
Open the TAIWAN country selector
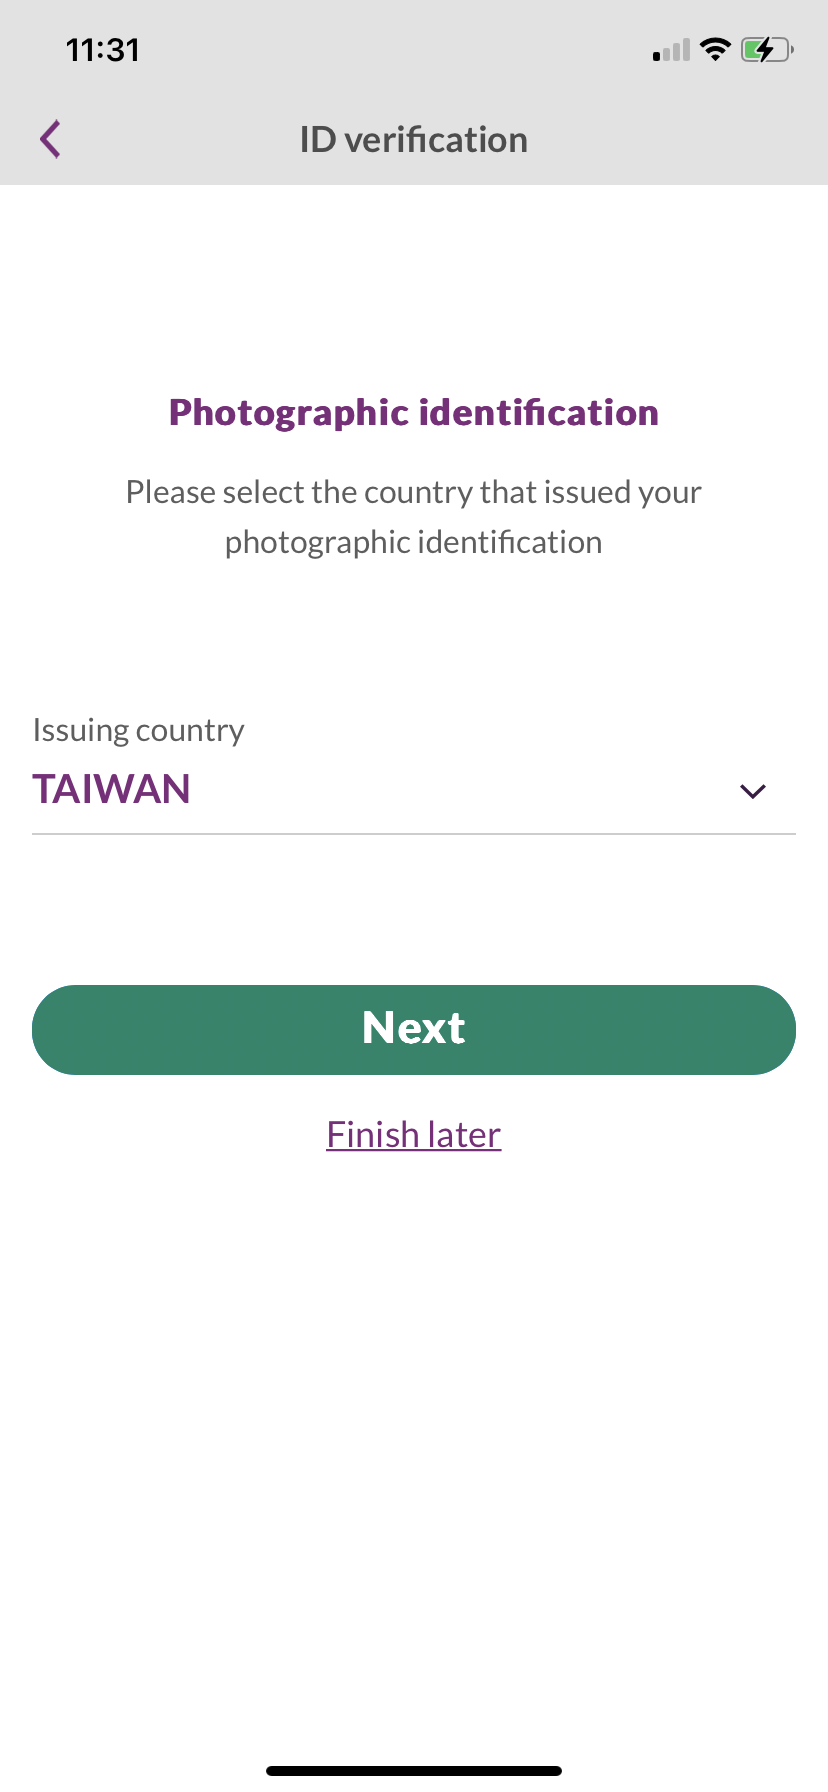[112, 790]
